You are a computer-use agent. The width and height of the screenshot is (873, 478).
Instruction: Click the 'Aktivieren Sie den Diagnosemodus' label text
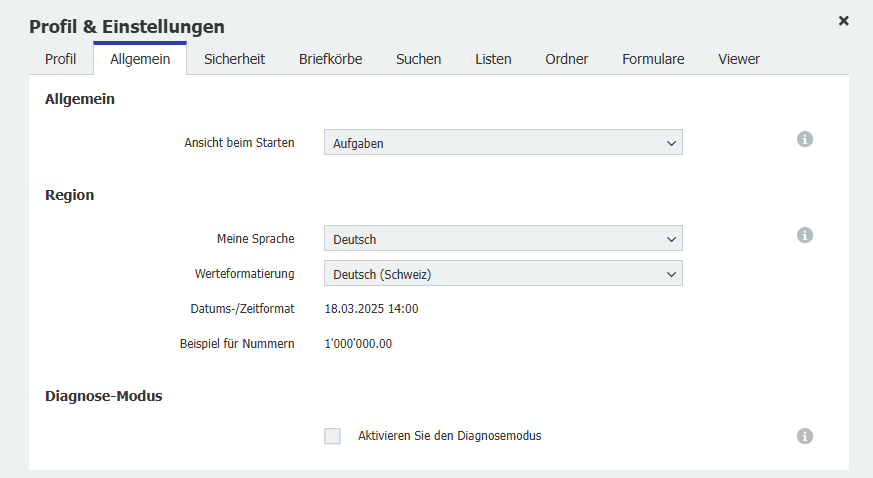[x=449, y=436]
